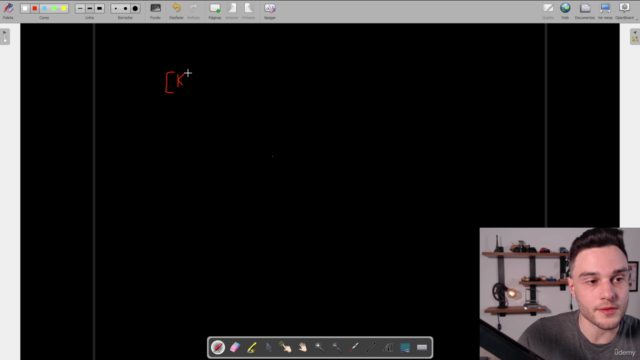
Task: Expand the left page thumbnails panel
Action: click(5, 36)
